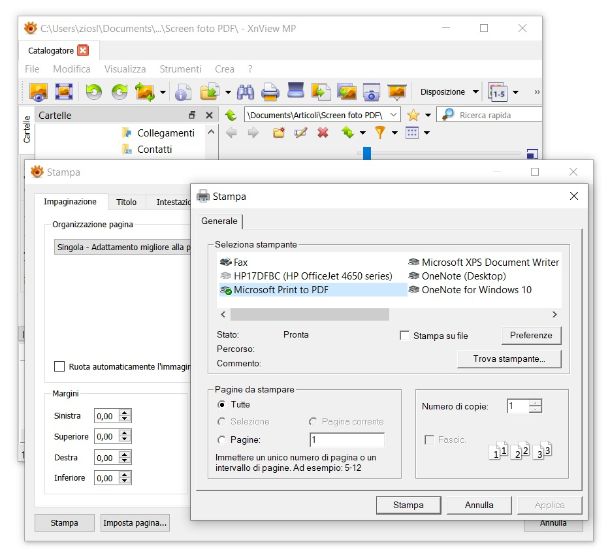Click the screen capture camera icon

(372, 92)
